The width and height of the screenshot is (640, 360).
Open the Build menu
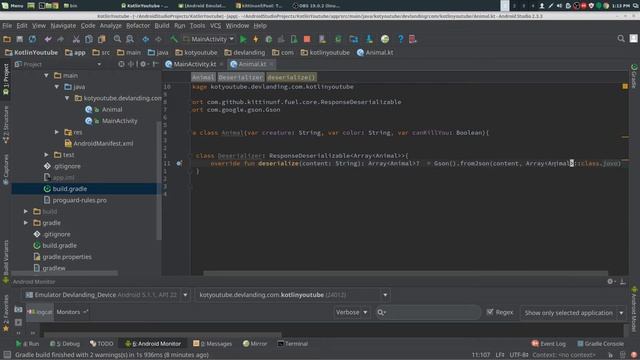point(162,25)
